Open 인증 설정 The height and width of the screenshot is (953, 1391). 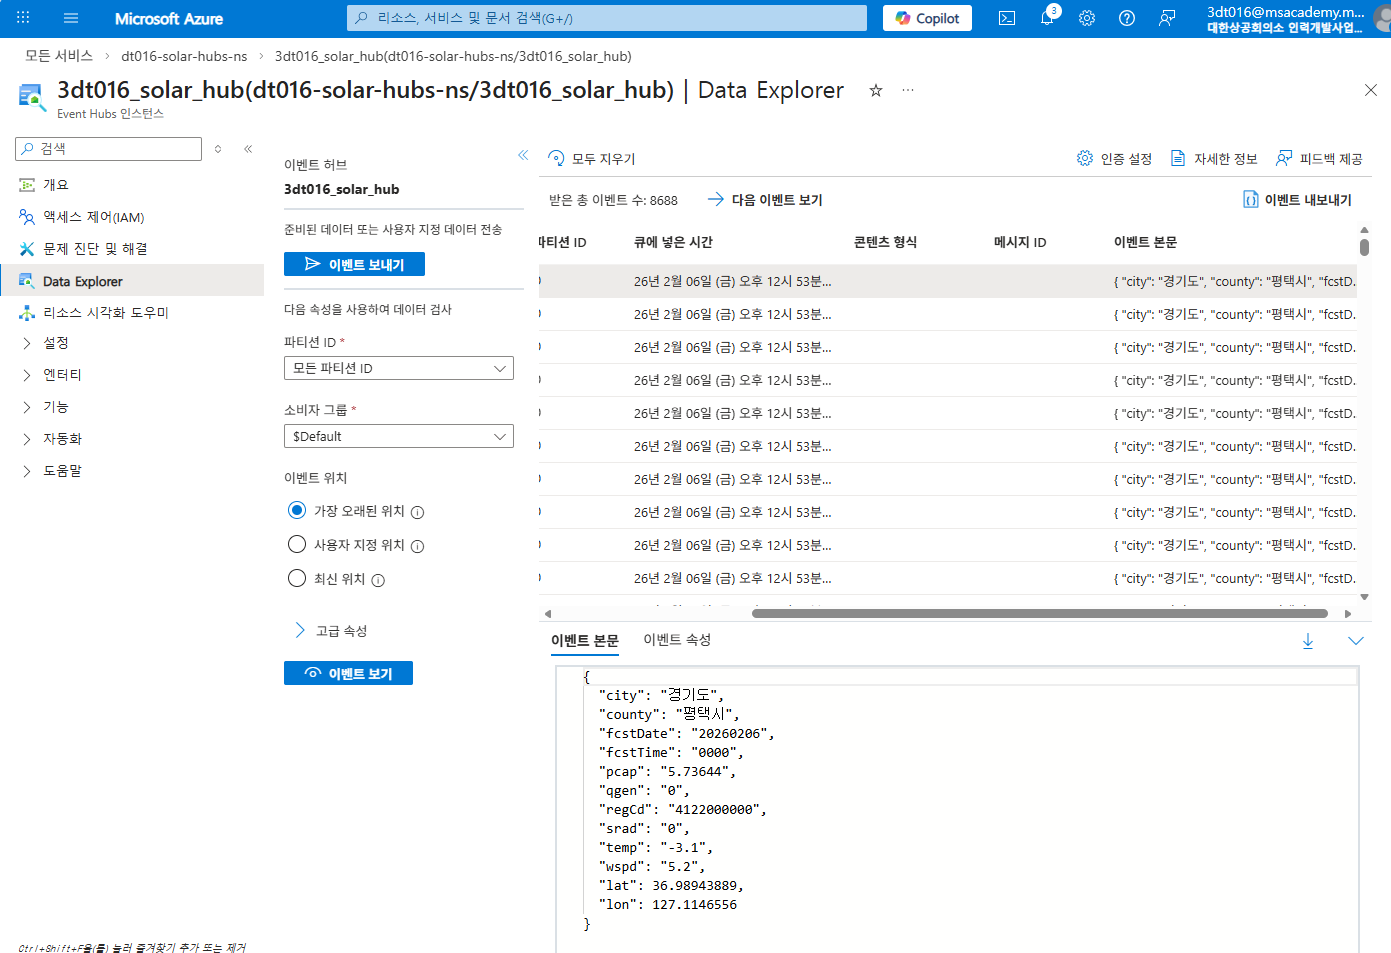tap(1114, 159)
